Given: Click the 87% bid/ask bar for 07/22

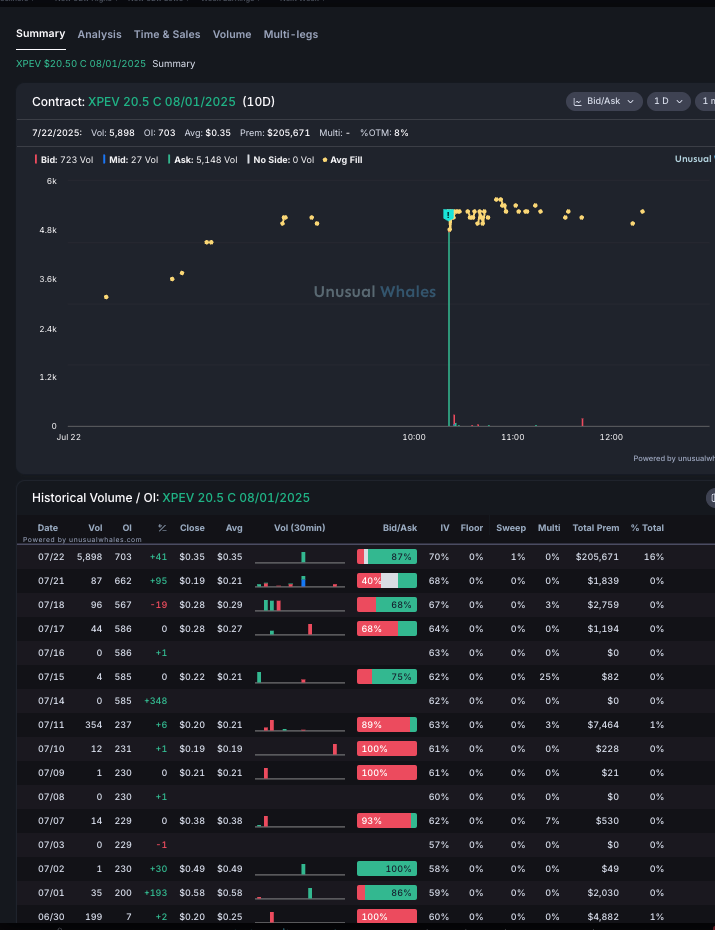Looking at the screenshot, I should point(387,556).
